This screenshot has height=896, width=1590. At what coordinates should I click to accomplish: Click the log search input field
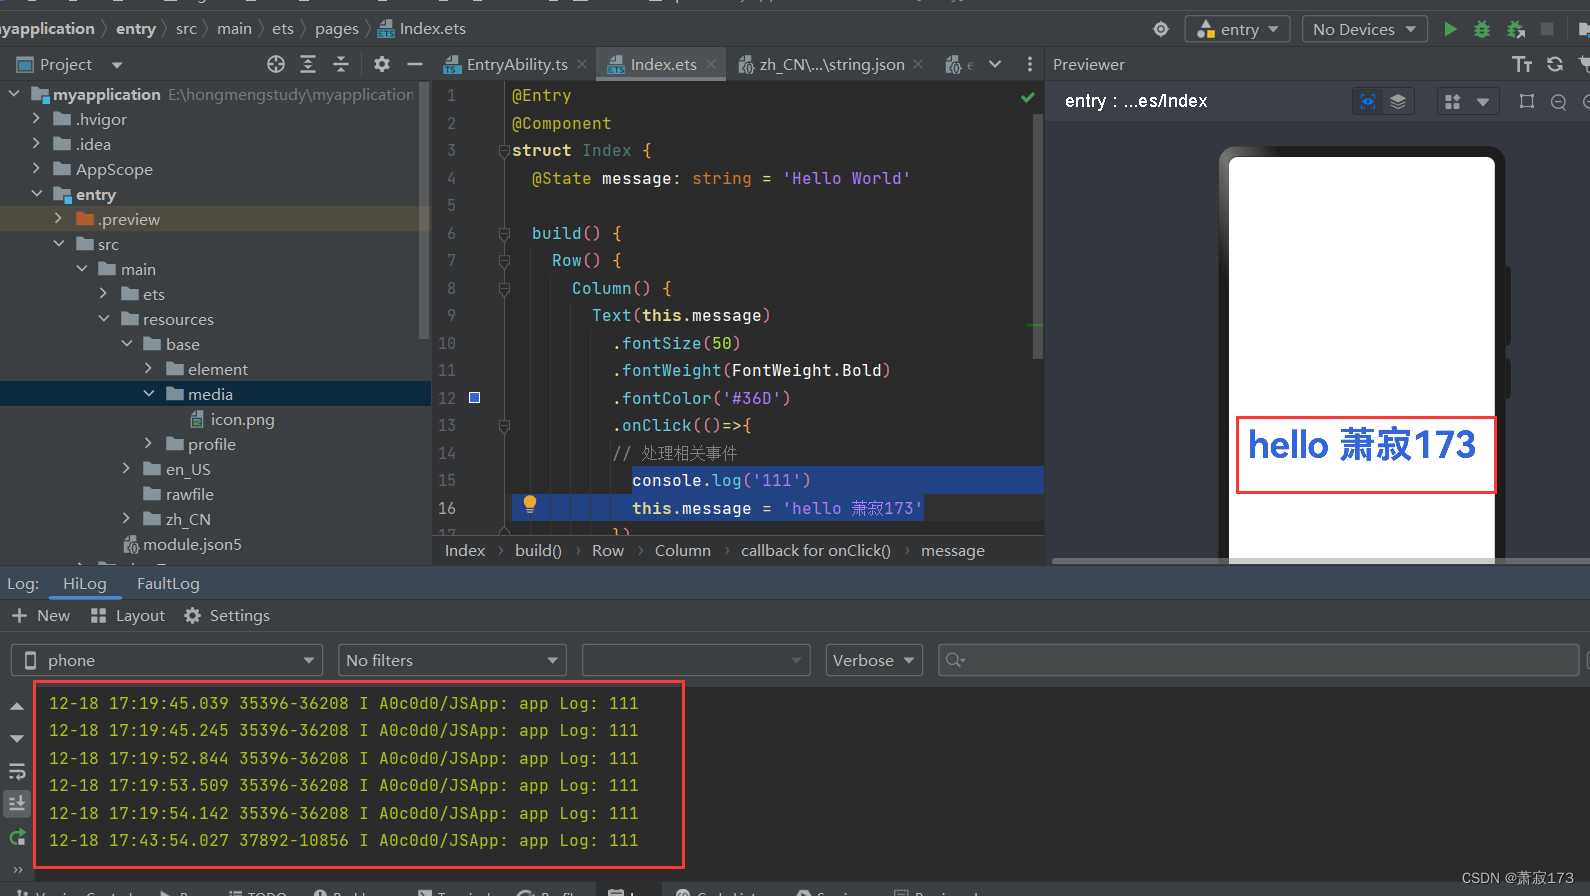click(1258, 660)
